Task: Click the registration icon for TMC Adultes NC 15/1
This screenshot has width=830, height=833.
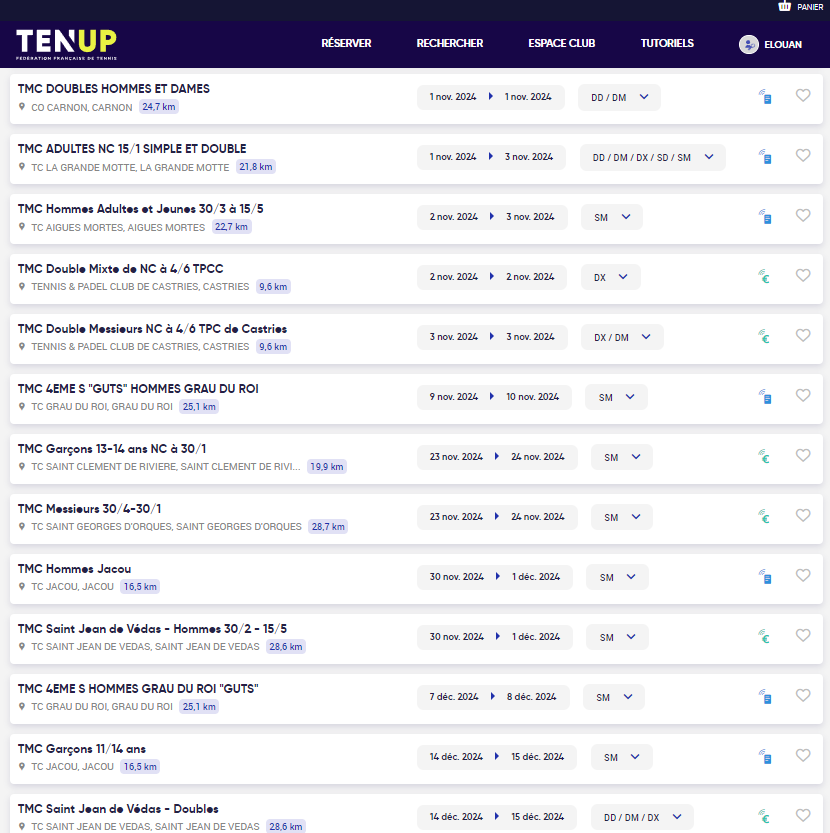Action: [x=765, y=157]
